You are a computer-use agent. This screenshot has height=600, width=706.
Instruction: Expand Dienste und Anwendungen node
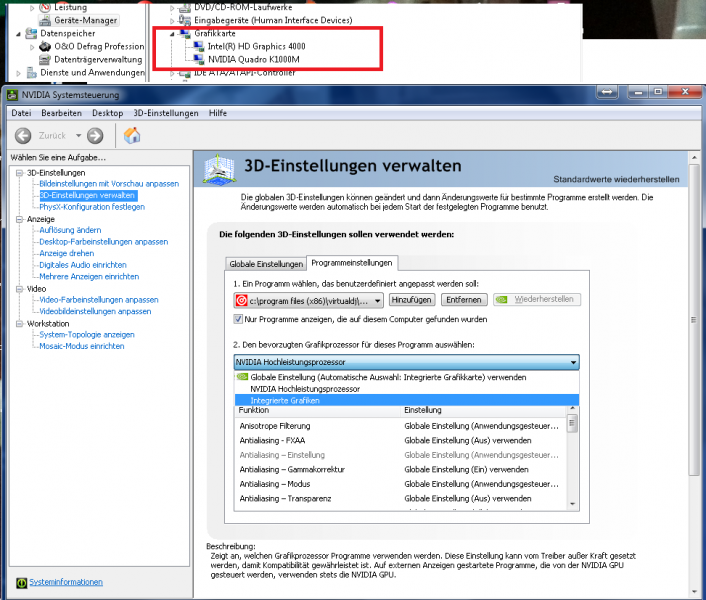pos(18,73)
